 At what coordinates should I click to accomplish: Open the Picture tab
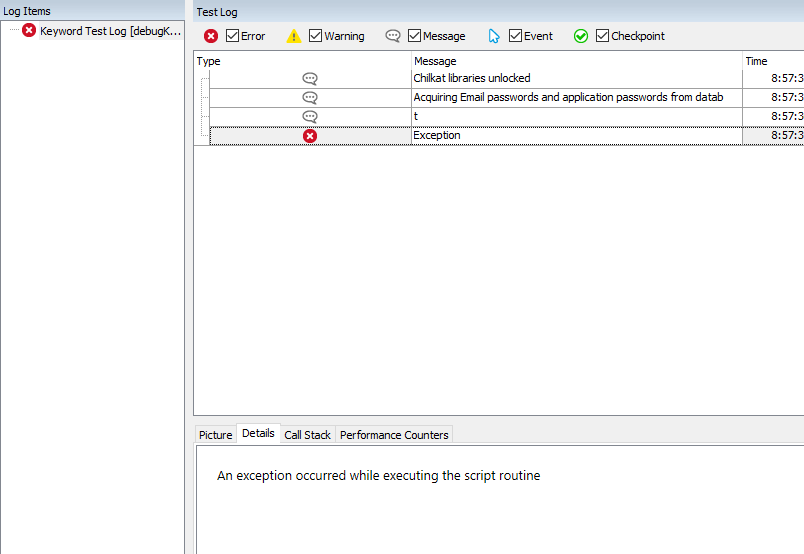(215, 435)
